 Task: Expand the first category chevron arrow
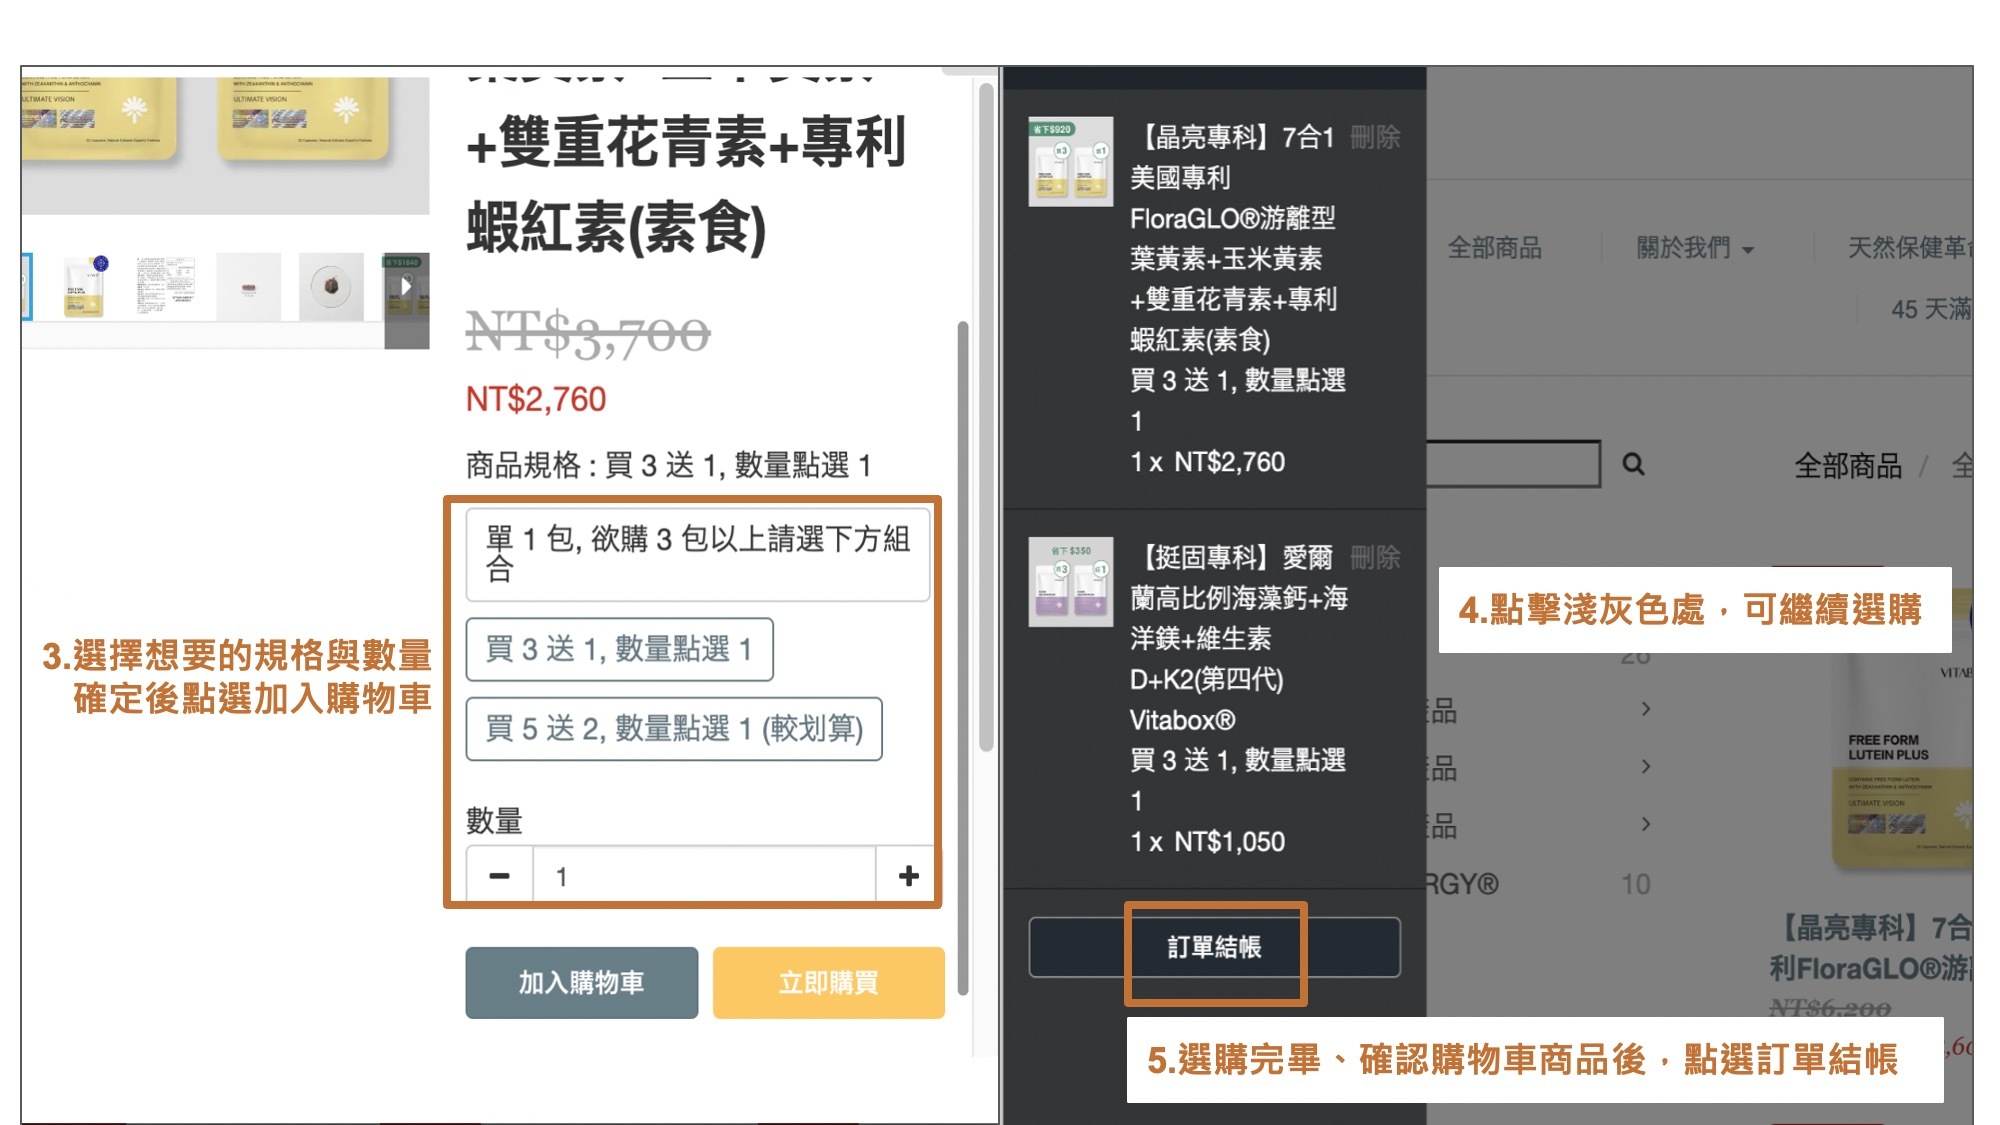tap(1645, 709)
